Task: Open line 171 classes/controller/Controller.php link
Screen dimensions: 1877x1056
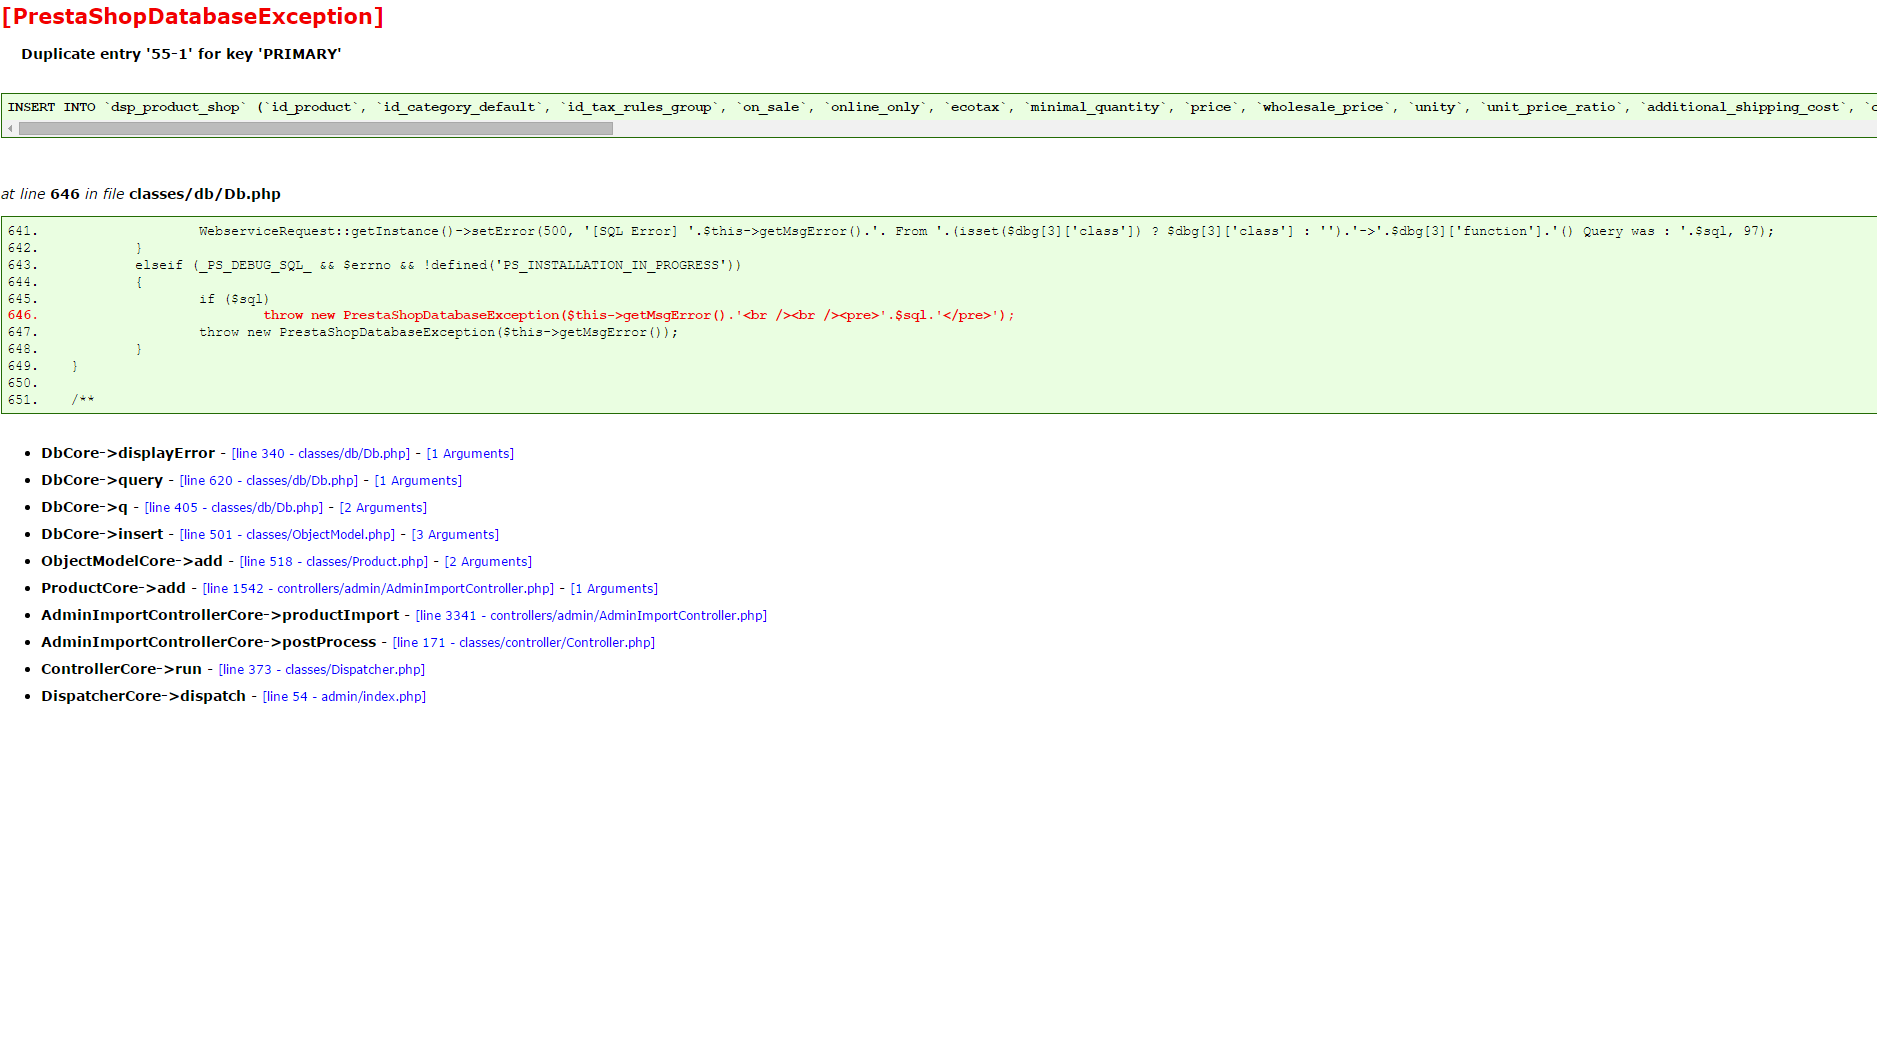Action: (x=524, y=643)
